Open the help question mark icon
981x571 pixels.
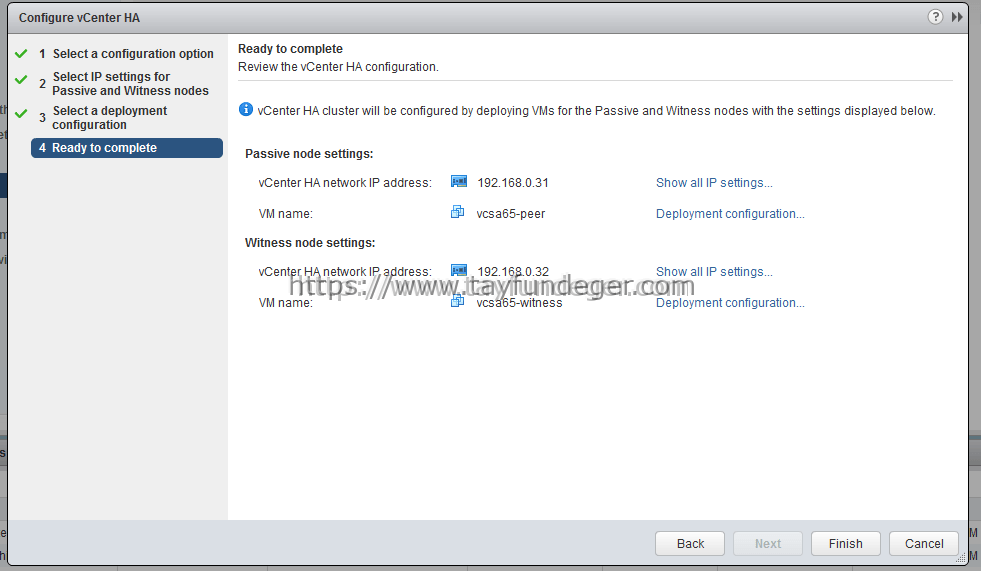tap(935, 17)
